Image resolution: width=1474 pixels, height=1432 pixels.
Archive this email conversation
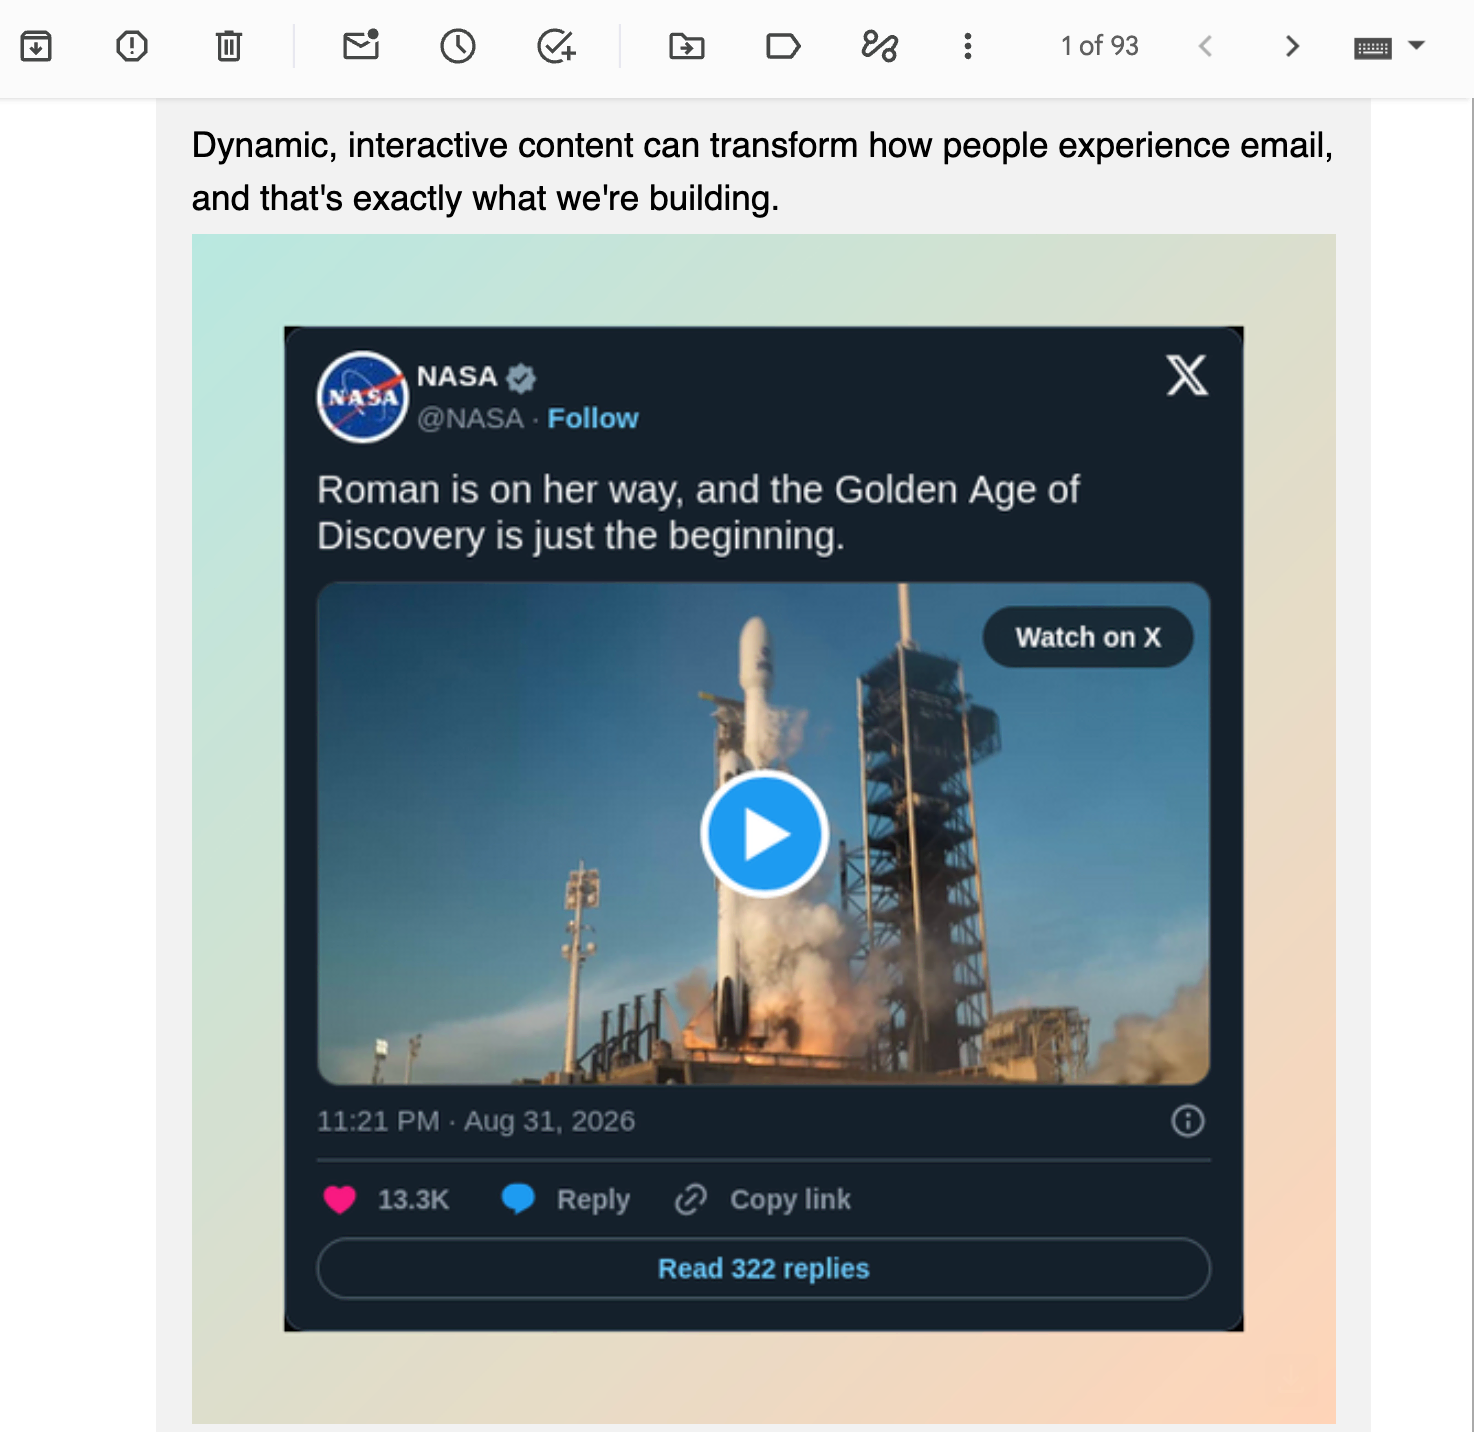coord(36,46)
